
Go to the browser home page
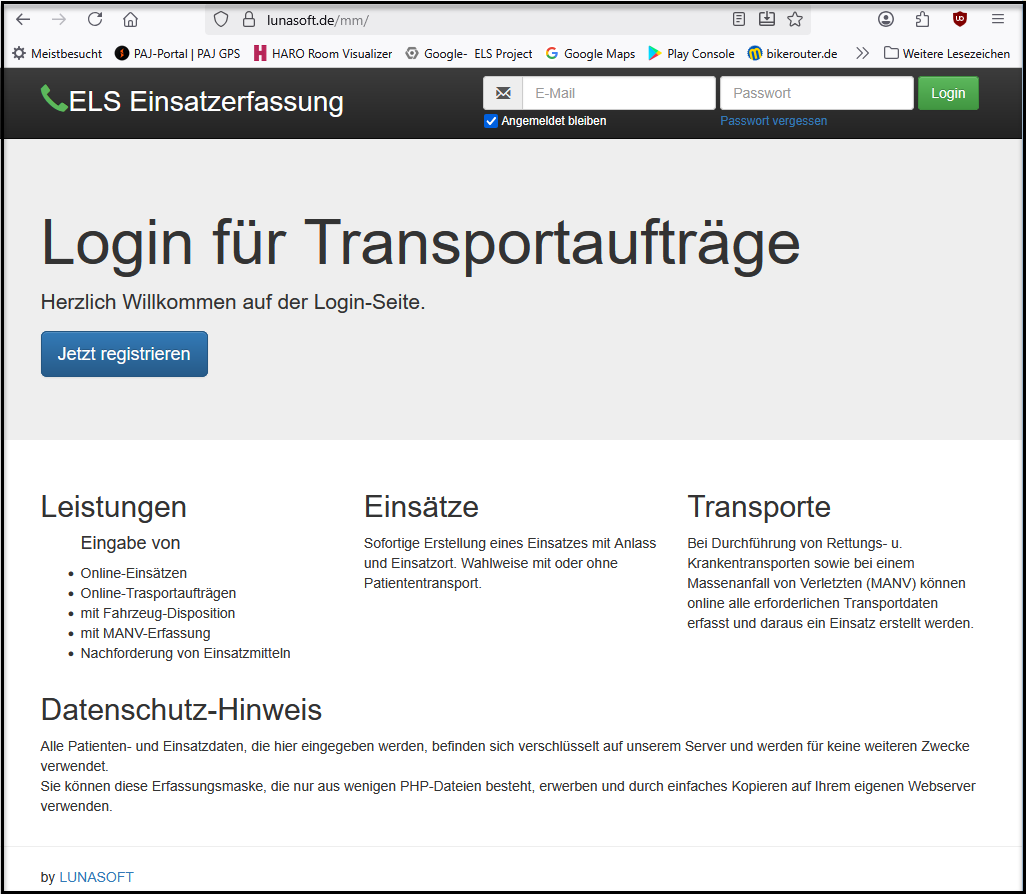pos(130,19)
